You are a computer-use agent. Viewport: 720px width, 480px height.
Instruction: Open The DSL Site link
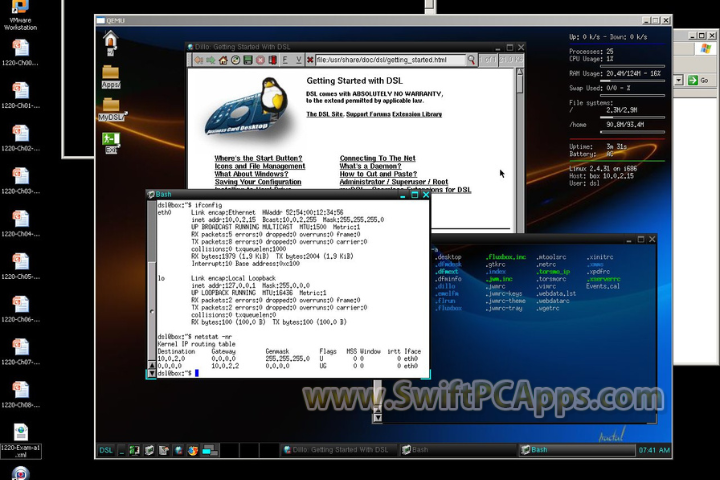point(325,114)
